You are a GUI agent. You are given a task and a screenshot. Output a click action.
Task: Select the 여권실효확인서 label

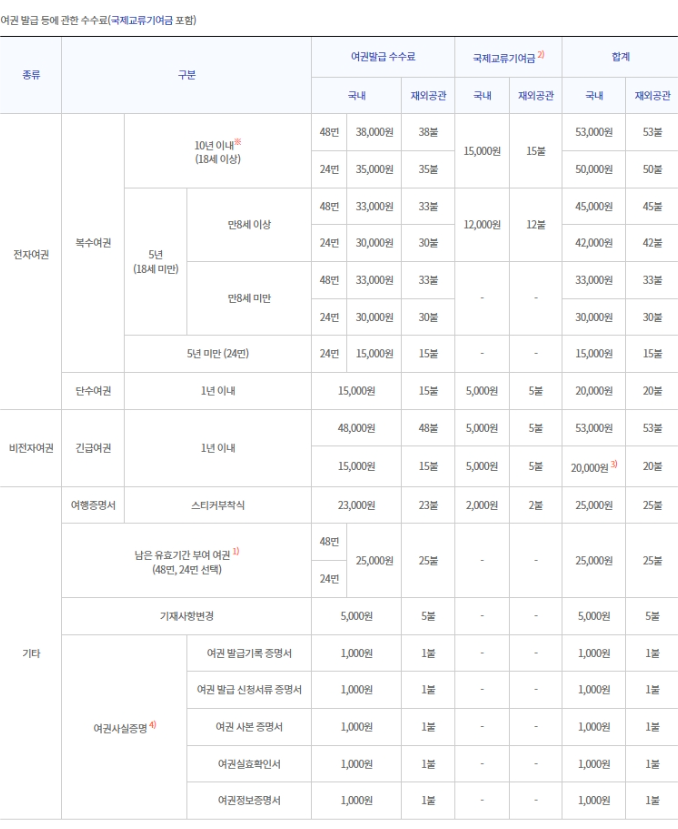pyautogui.click(x=249, y=764)
